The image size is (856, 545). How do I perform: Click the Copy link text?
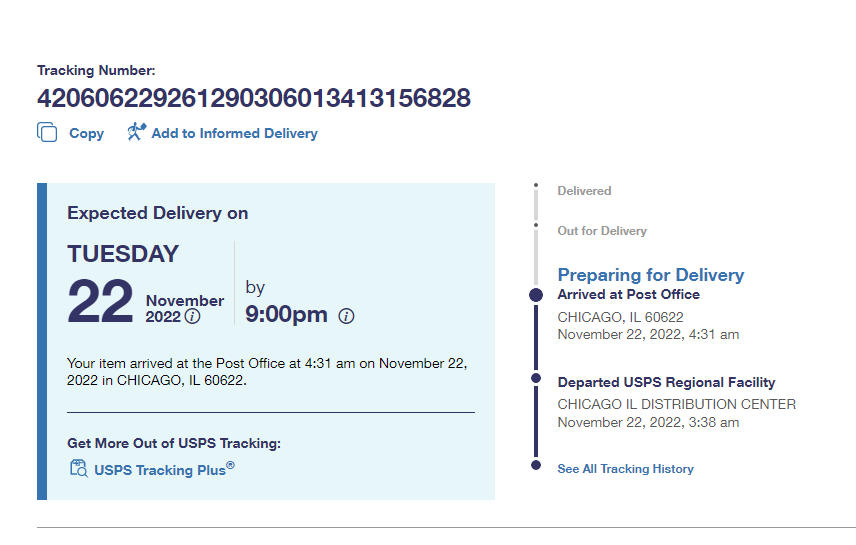(86, 133)
